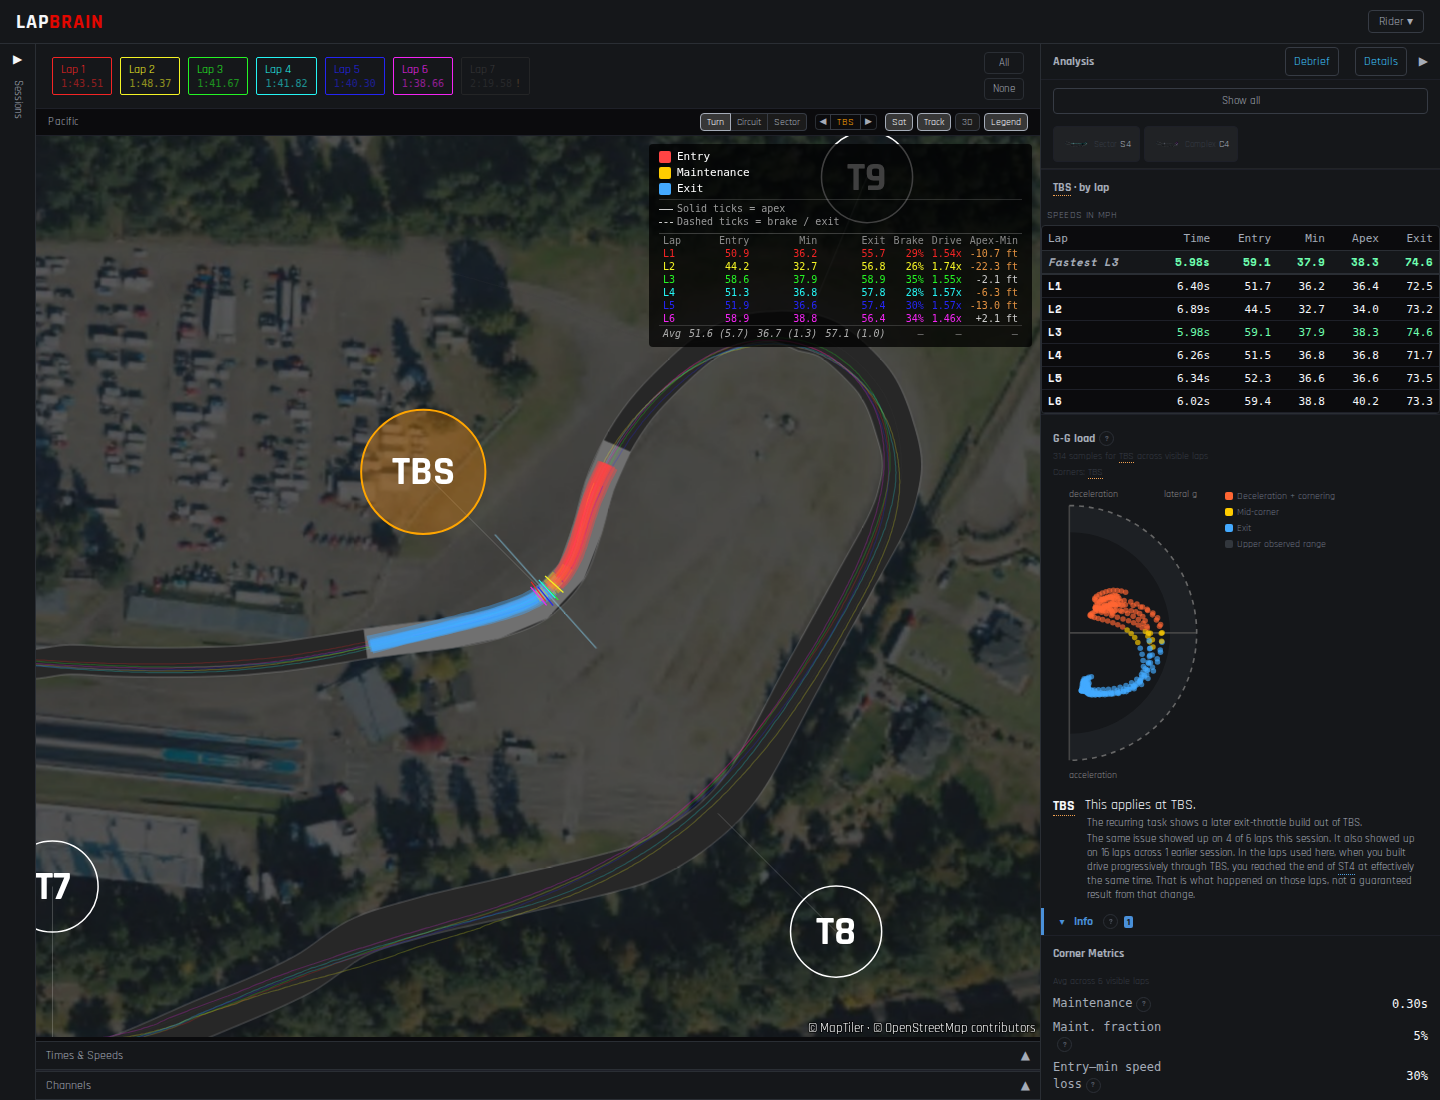Click the blue Exit legend swatch
The image size is (1440, 1100).
click(x=665, y=189)
